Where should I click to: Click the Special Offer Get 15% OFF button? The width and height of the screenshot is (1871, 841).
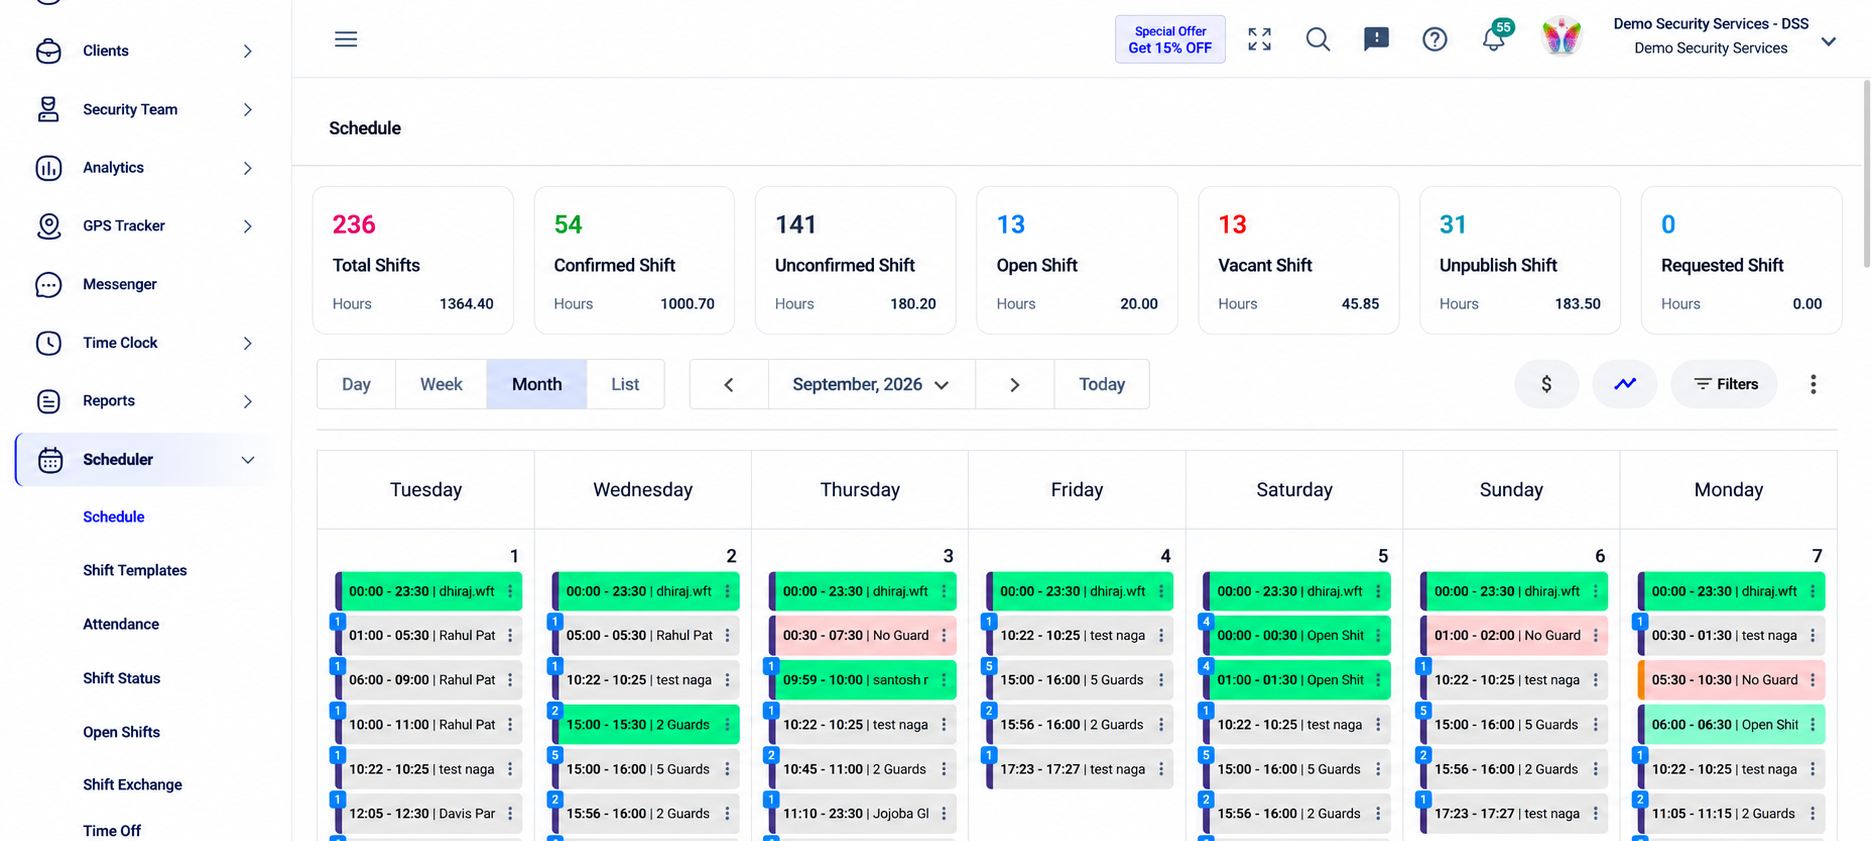(1170, 40)
